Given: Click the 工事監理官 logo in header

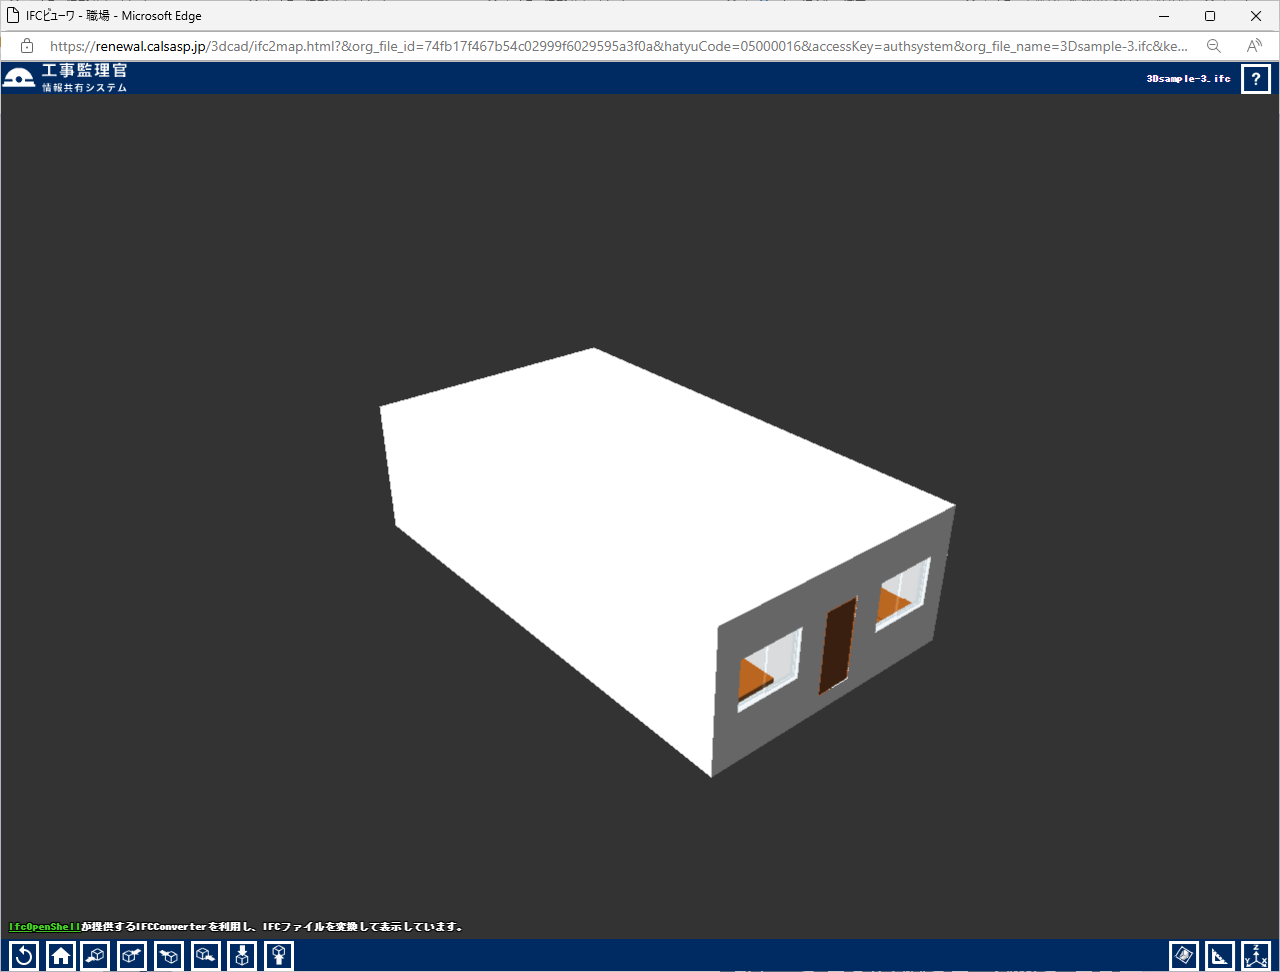Looking at the screenshot, I should [x=66, y=78].
